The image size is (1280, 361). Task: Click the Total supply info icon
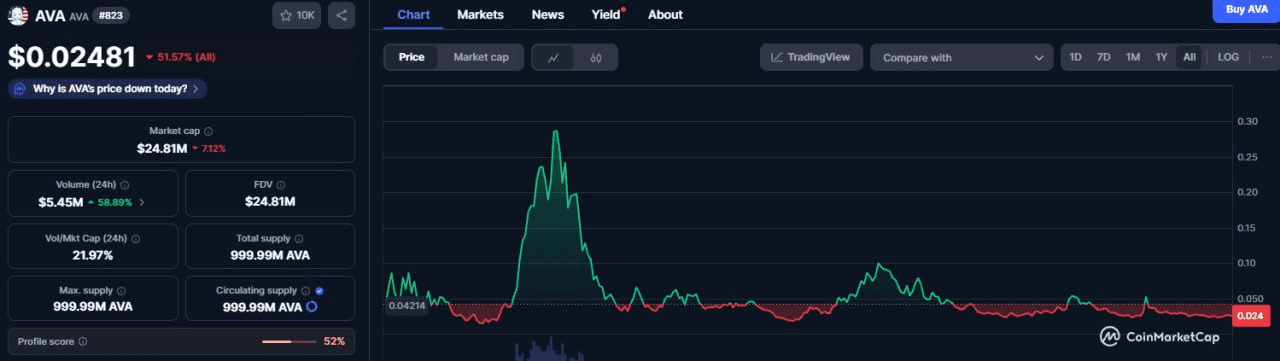298,239
